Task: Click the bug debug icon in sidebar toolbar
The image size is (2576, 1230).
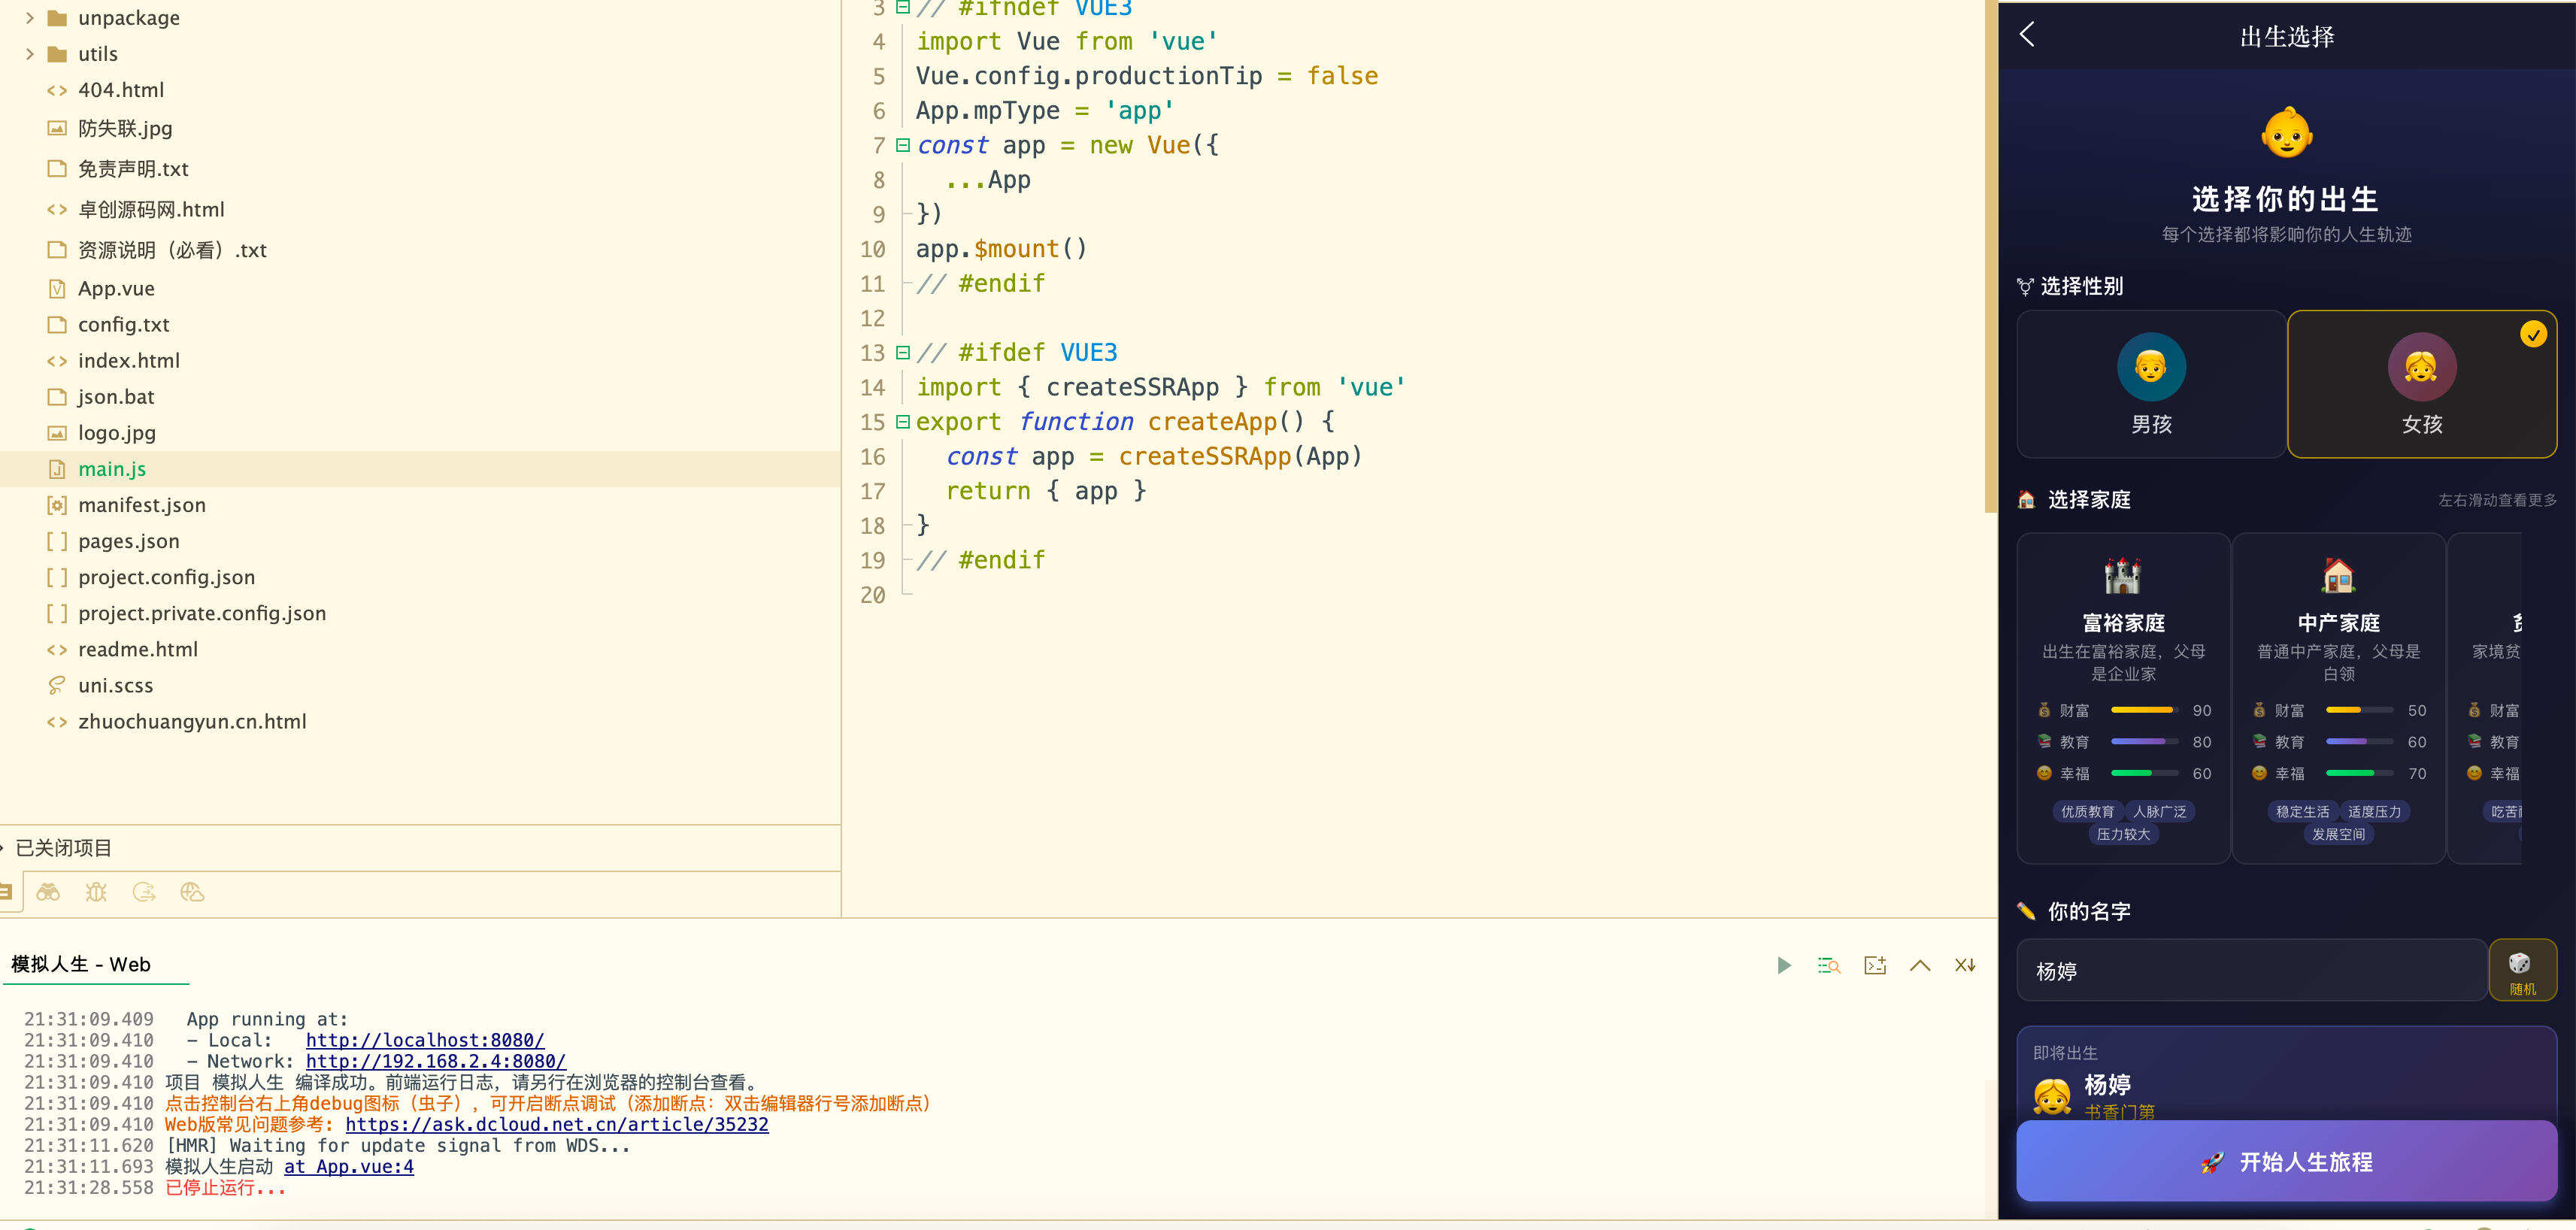Action: coord(96,892)
